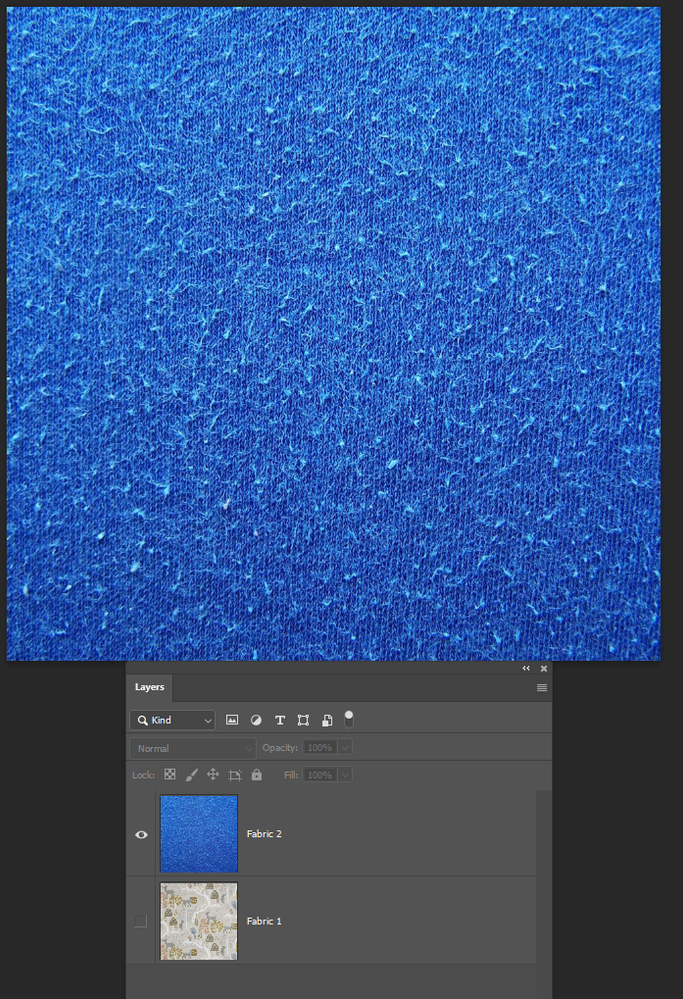Click prevent artboard auto-nesting lock icon
Image resolution: width=683 pixels, height=999 pixels.
[x=234, y=775]
